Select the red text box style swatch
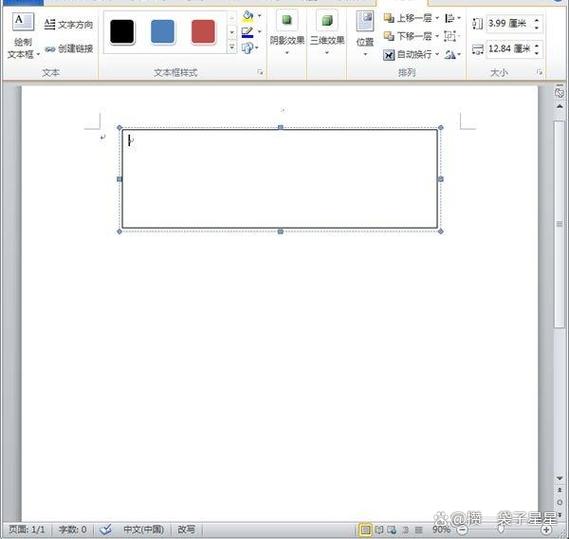Viewport: 569px width, 539px height. point(203,32)
